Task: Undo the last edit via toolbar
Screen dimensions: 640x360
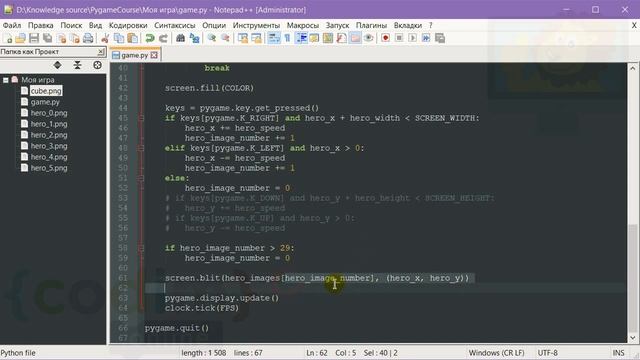Action: 150,38
